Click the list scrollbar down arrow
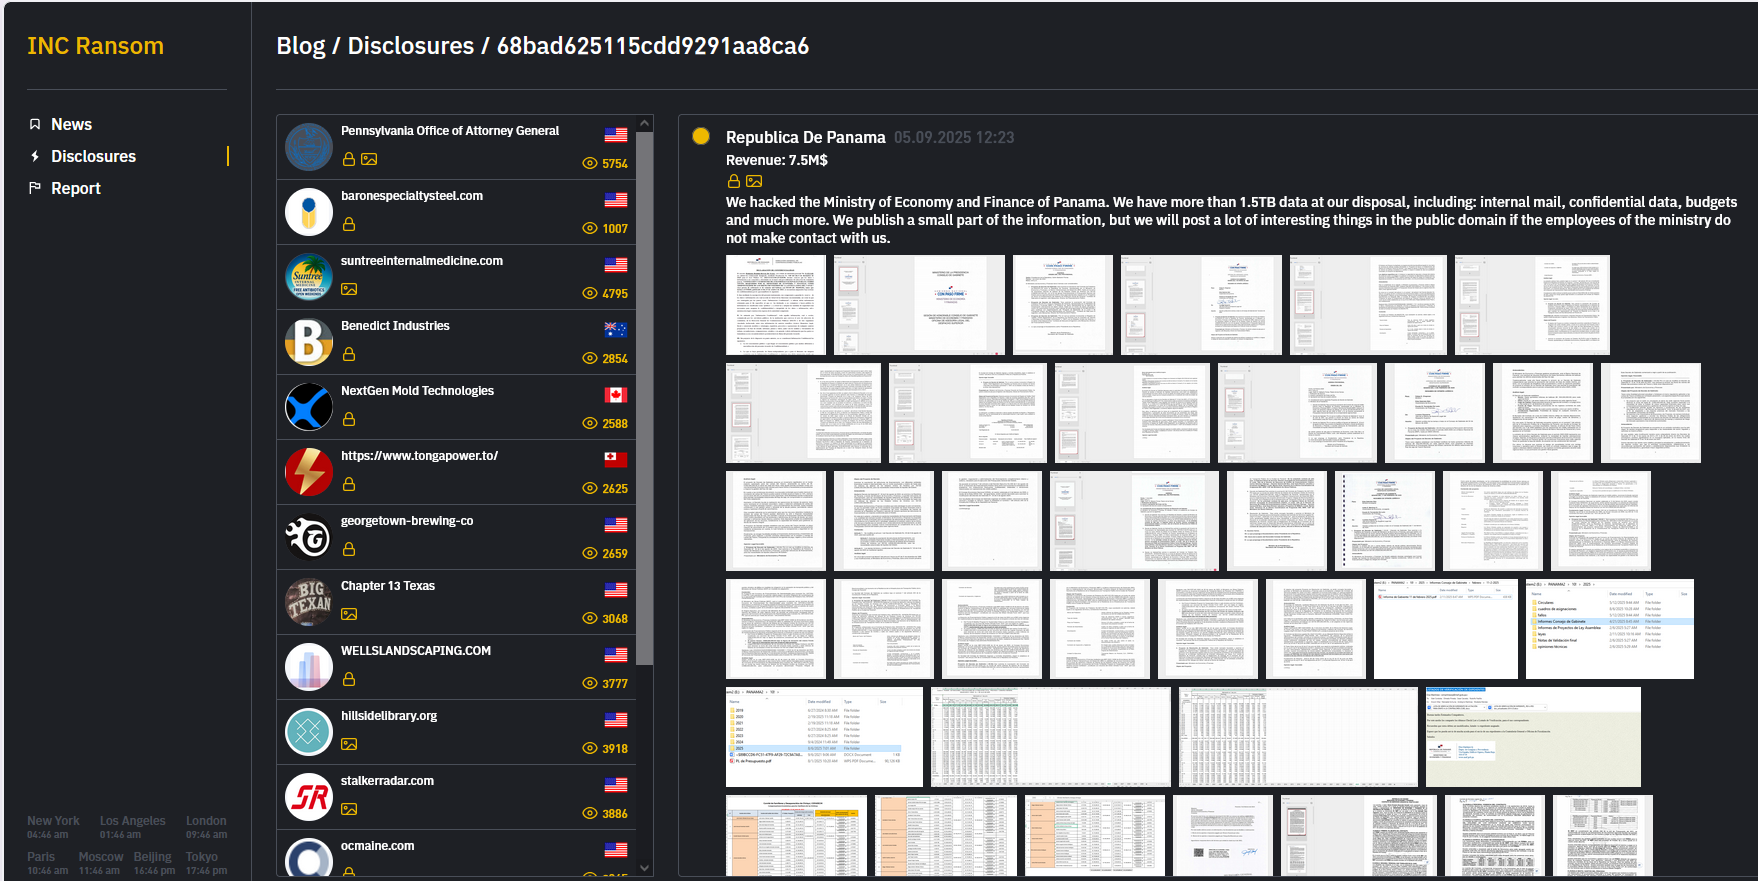This screenshot has height=881, width=1758. 645,868
